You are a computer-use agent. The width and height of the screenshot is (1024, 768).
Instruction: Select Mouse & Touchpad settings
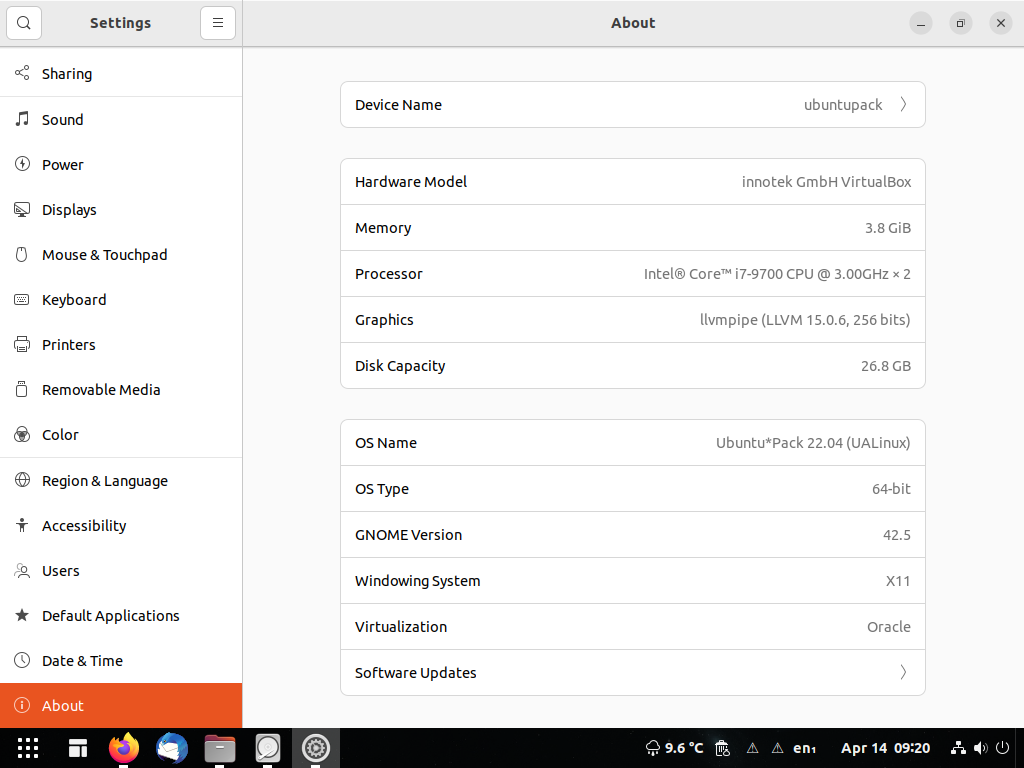[121, 255]
